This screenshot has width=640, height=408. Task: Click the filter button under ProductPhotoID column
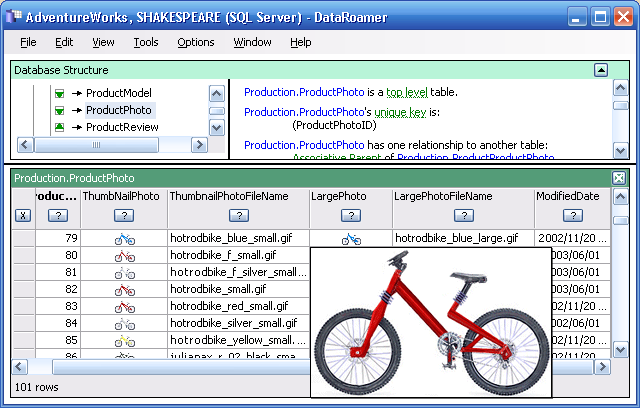pos(58,215)
